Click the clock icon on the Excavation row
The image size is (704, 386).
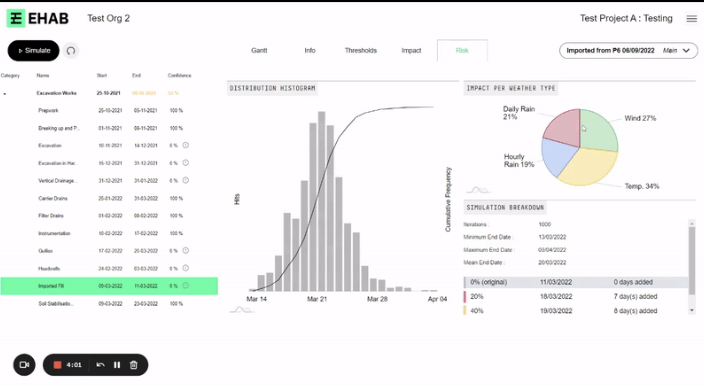point(185,145)
